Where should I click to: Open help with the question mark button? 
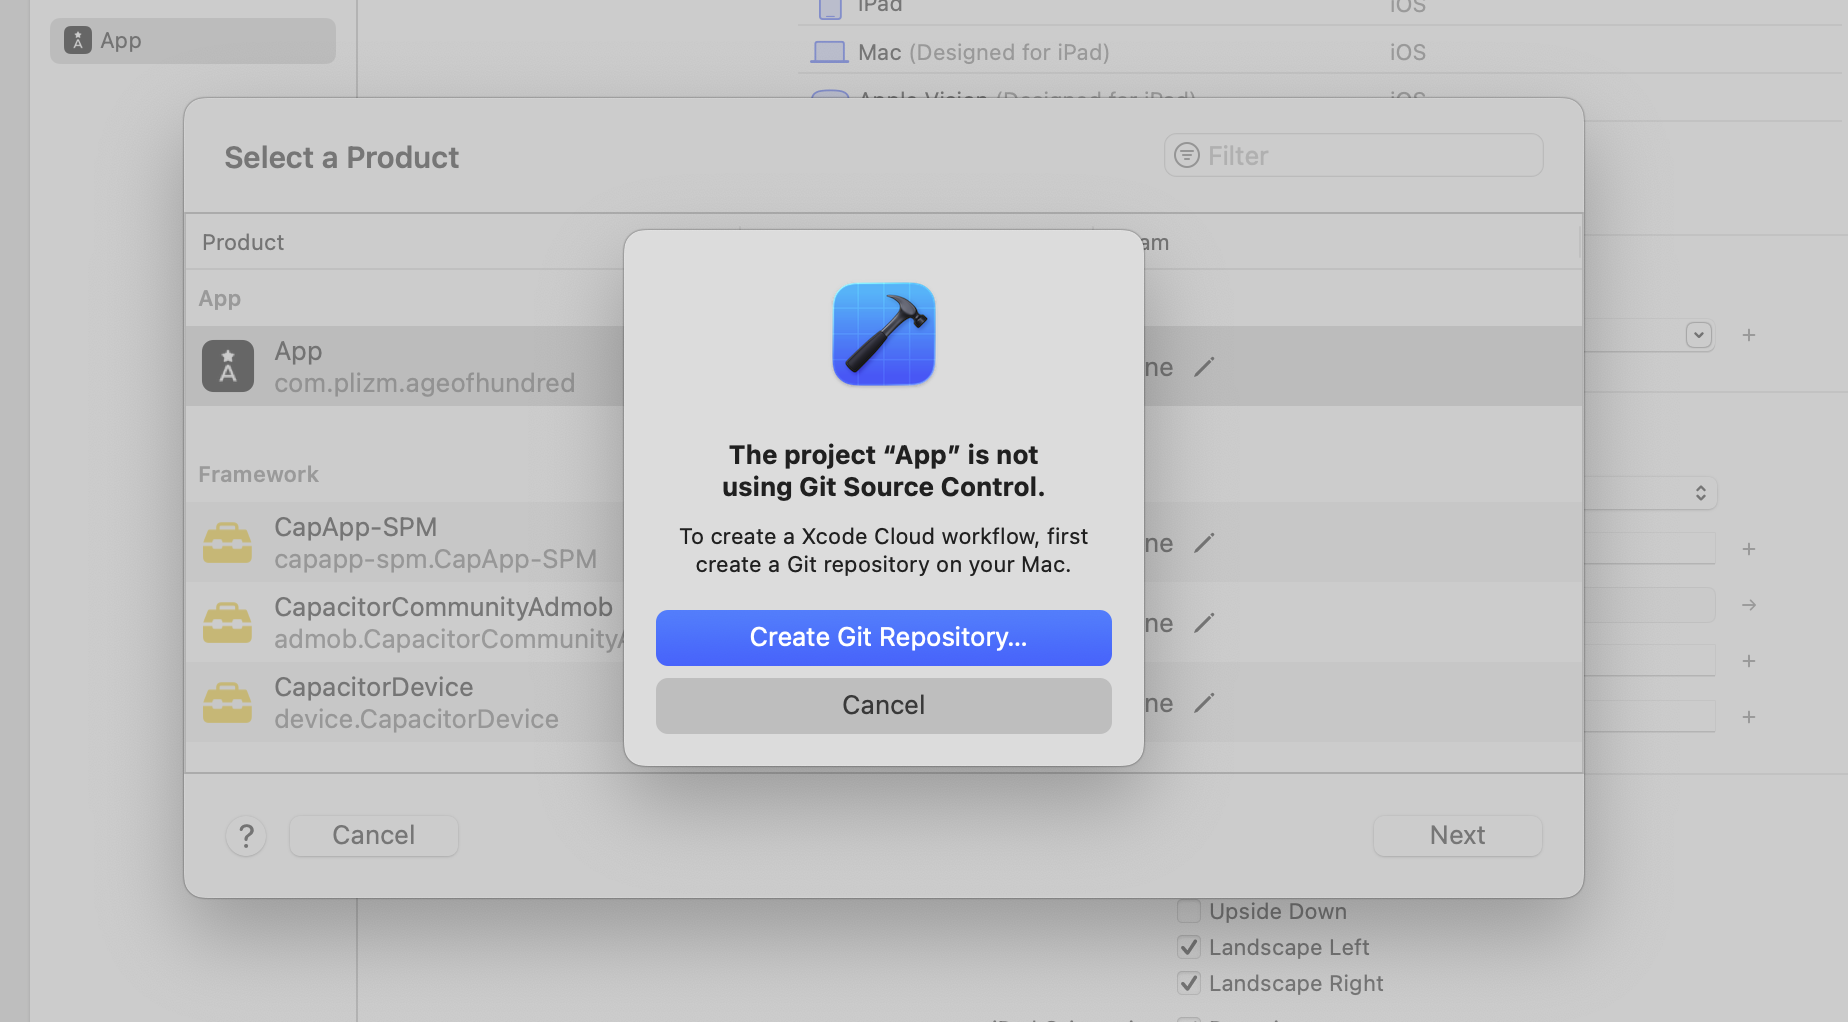click(x=246, y=836)
